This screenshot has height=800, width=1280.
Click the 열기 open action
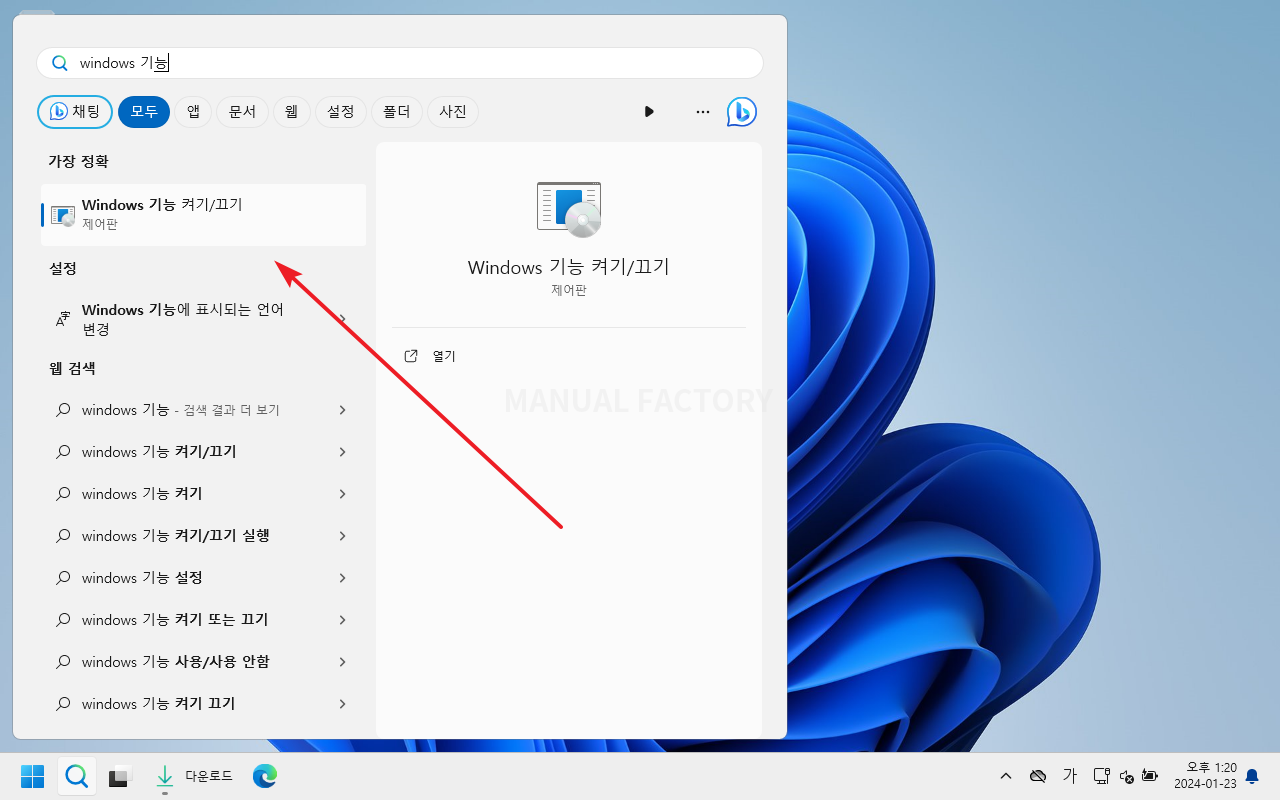(444, 356)
